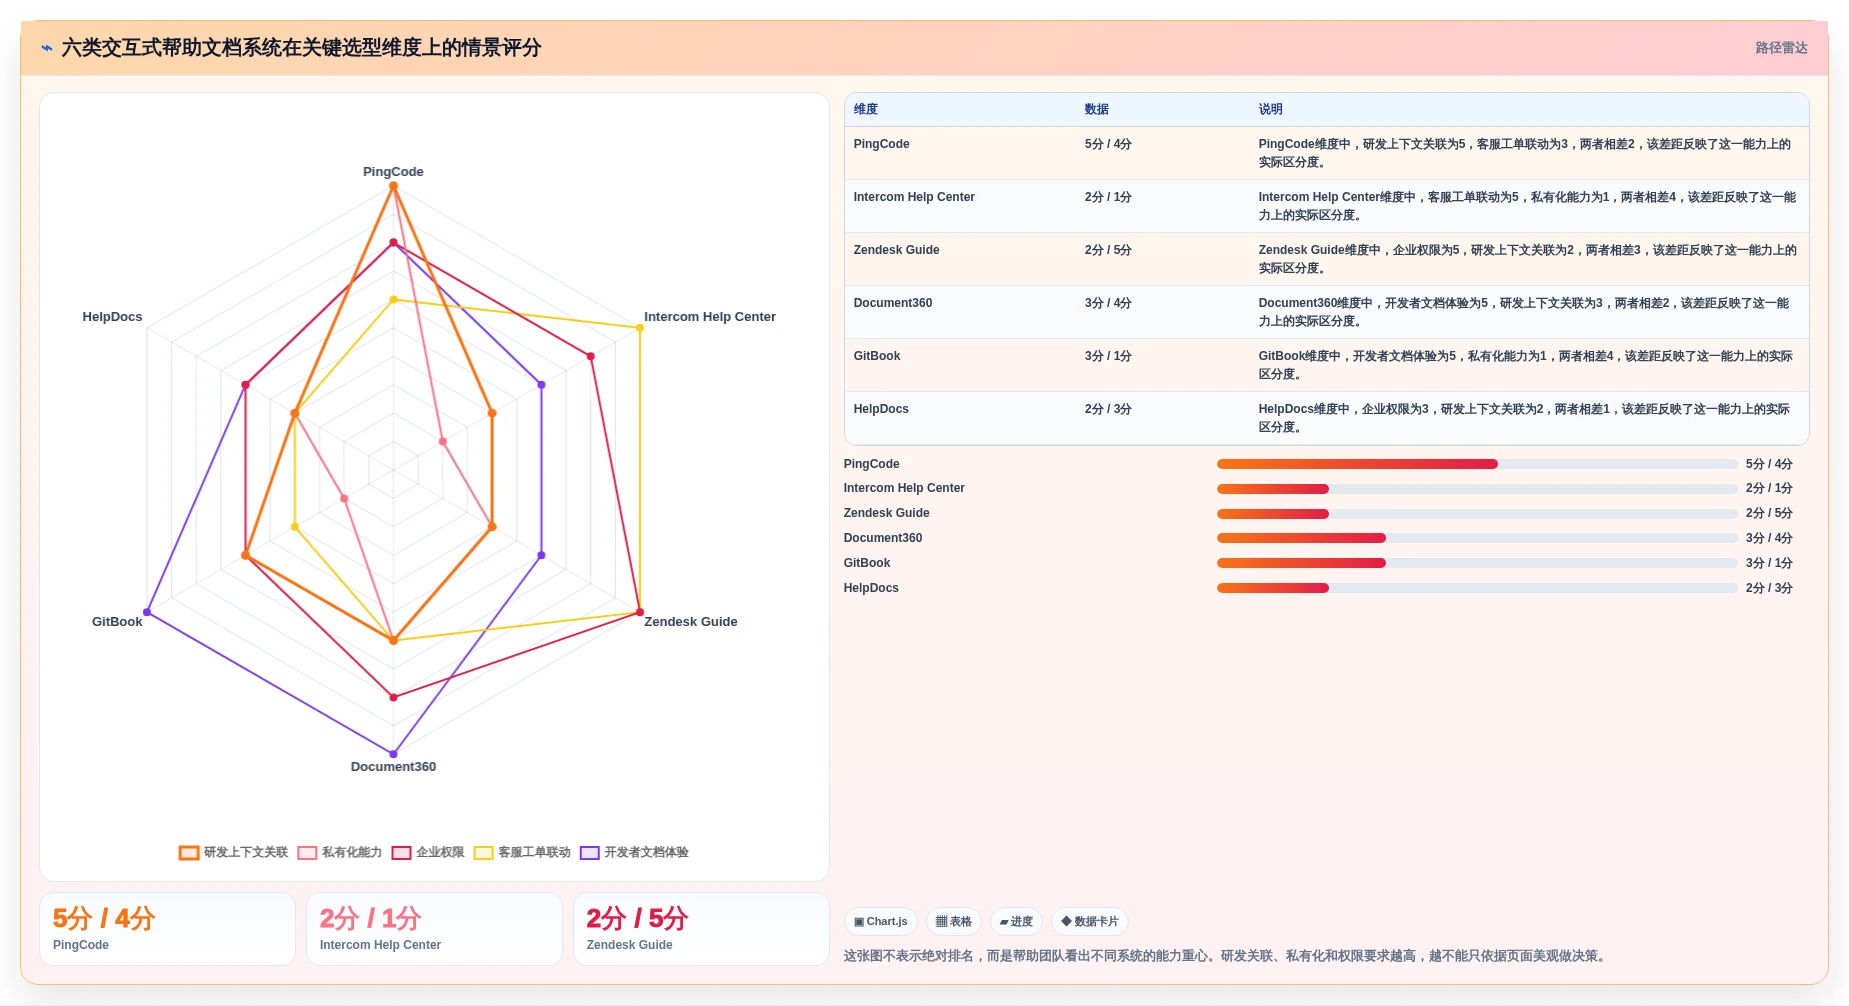Hide the 开发者文档体验 series via legend label

click(646, 853)
